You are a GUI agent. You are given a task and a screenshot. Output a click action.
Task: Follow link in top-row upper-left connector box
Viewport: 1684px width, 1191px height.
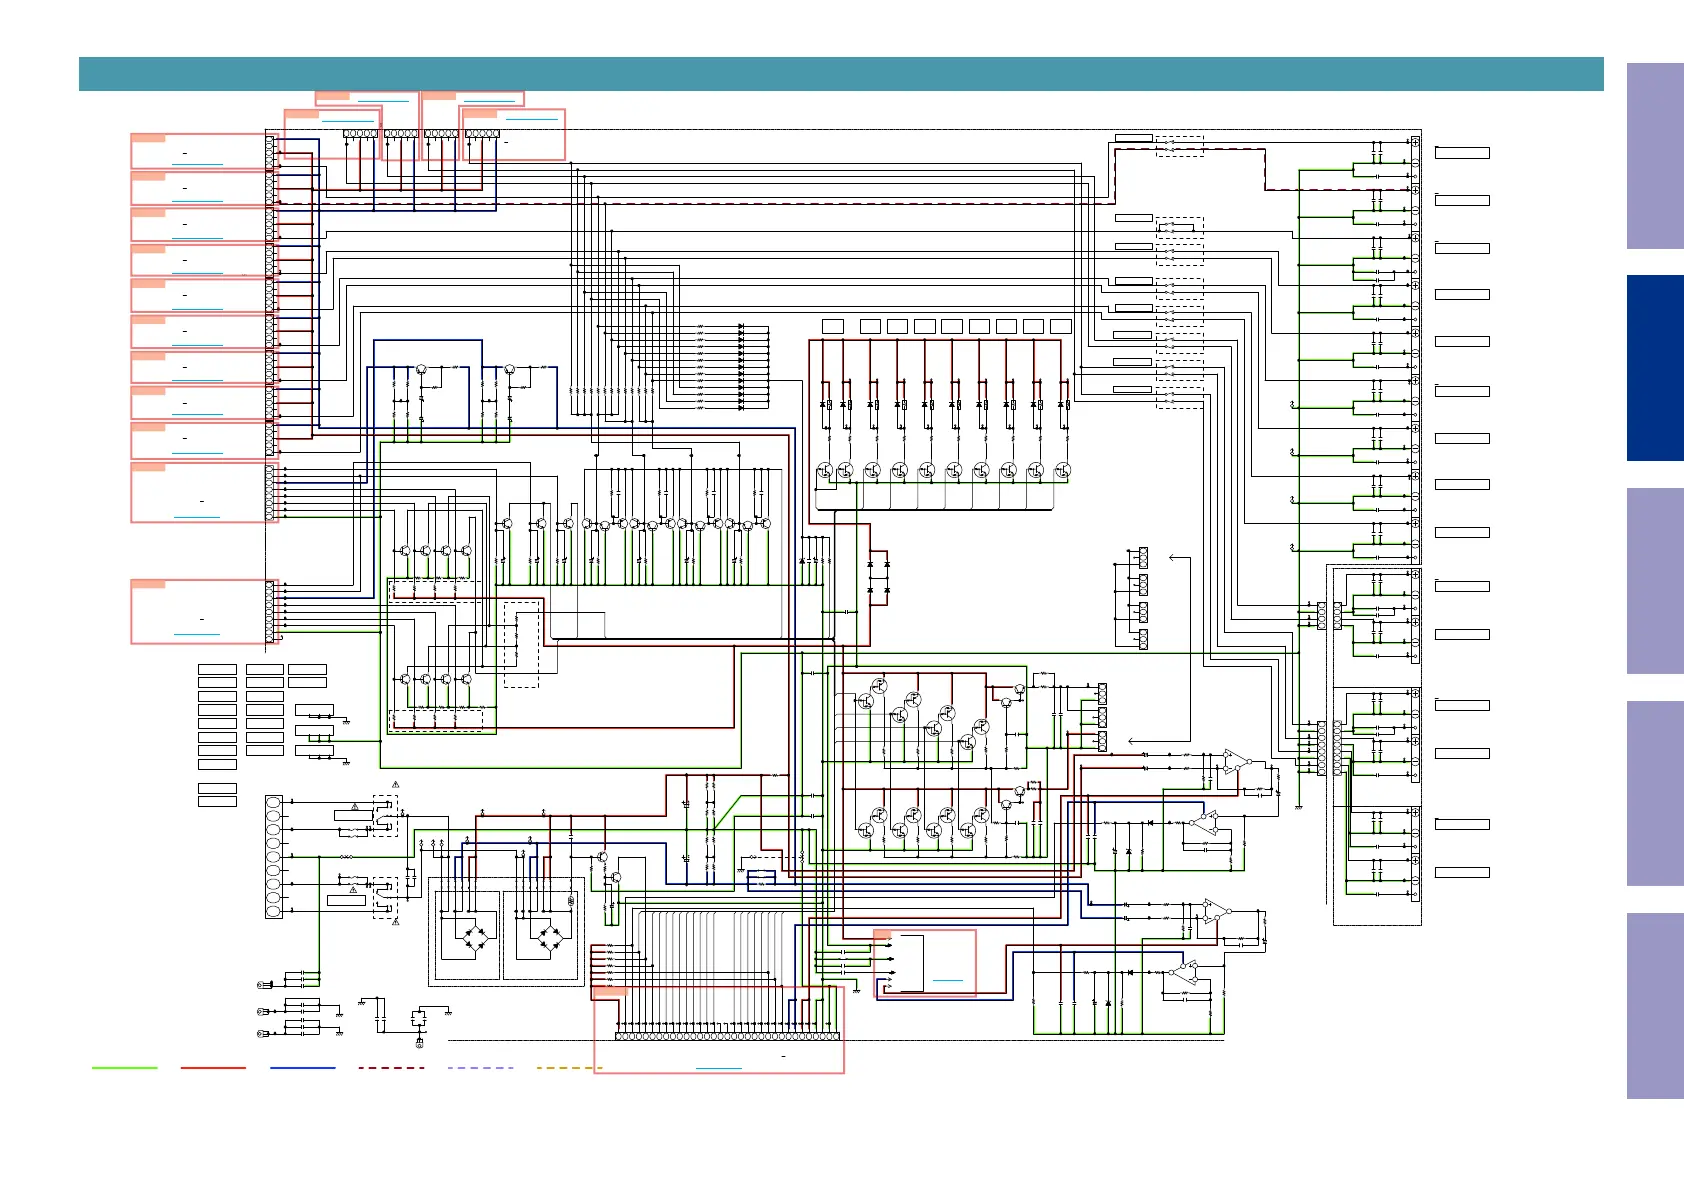[x=383, y=100]
